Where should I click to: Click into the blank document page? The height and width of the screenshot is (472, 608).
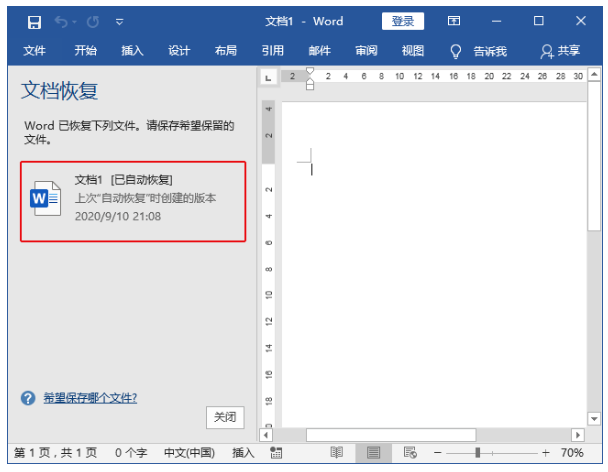(434, 264)
